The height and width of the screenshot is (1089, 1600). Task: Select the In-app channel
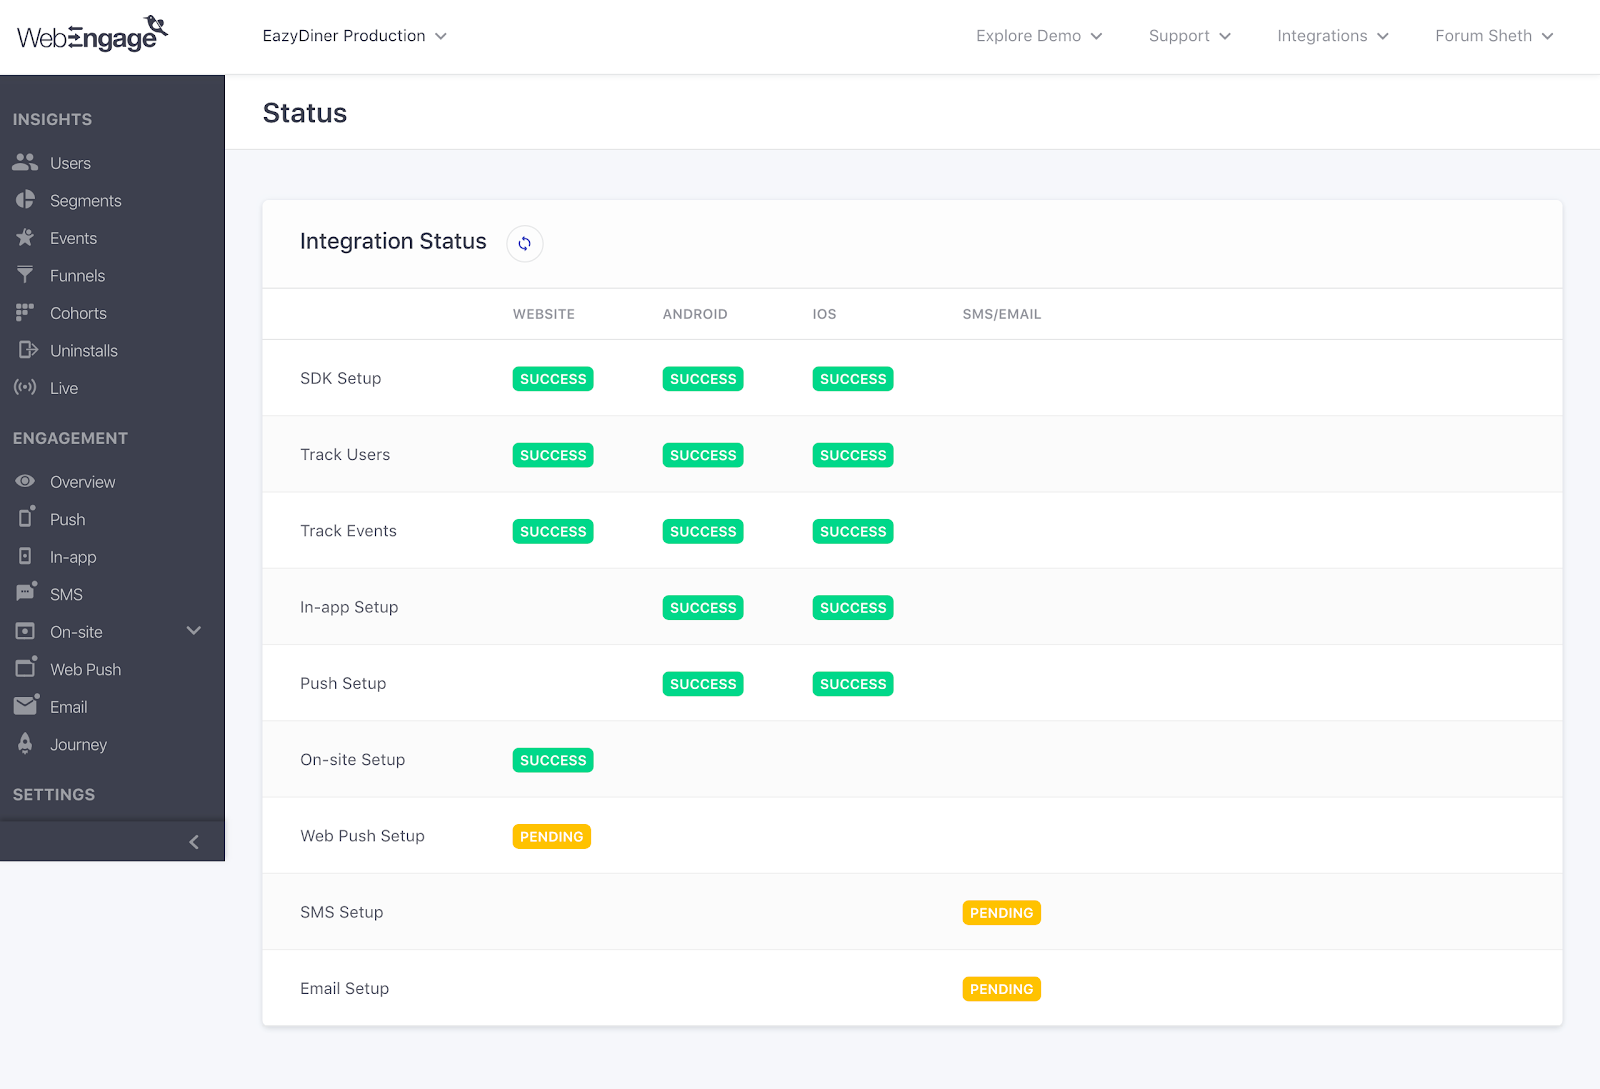[x=73, y=556]
